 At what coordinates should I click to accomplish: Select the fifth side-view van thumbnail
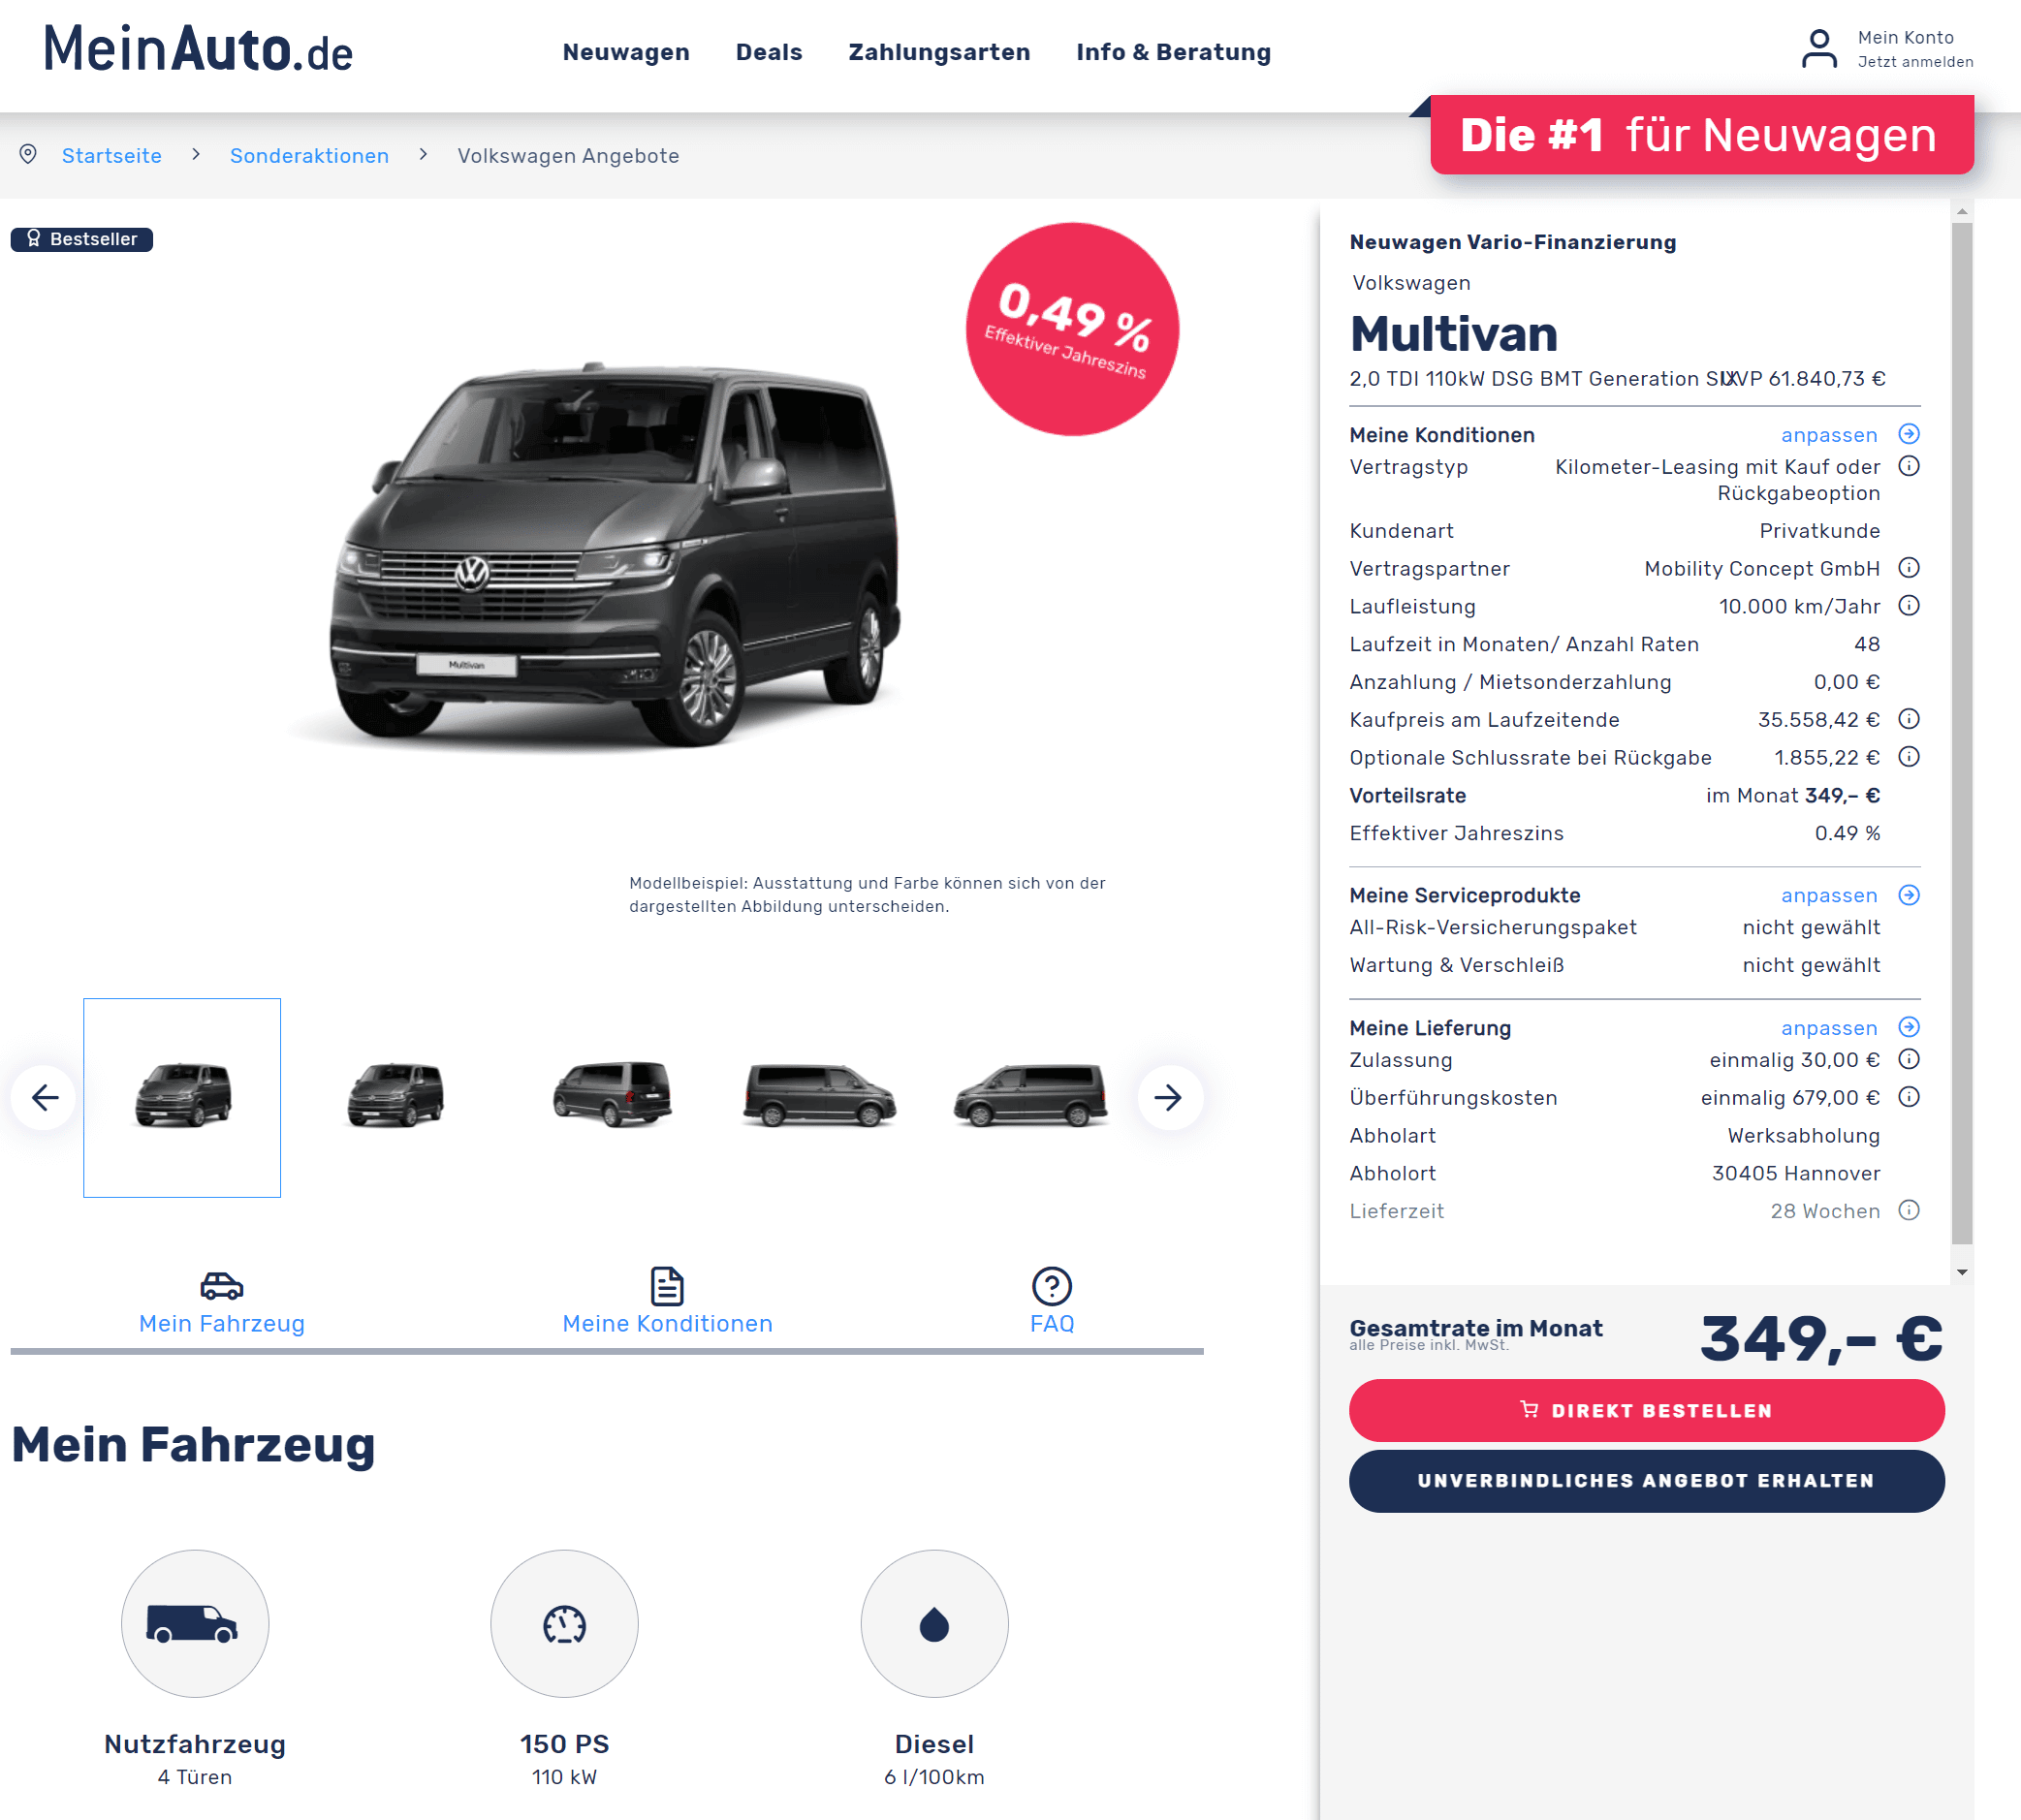tap(1031, 1095)
